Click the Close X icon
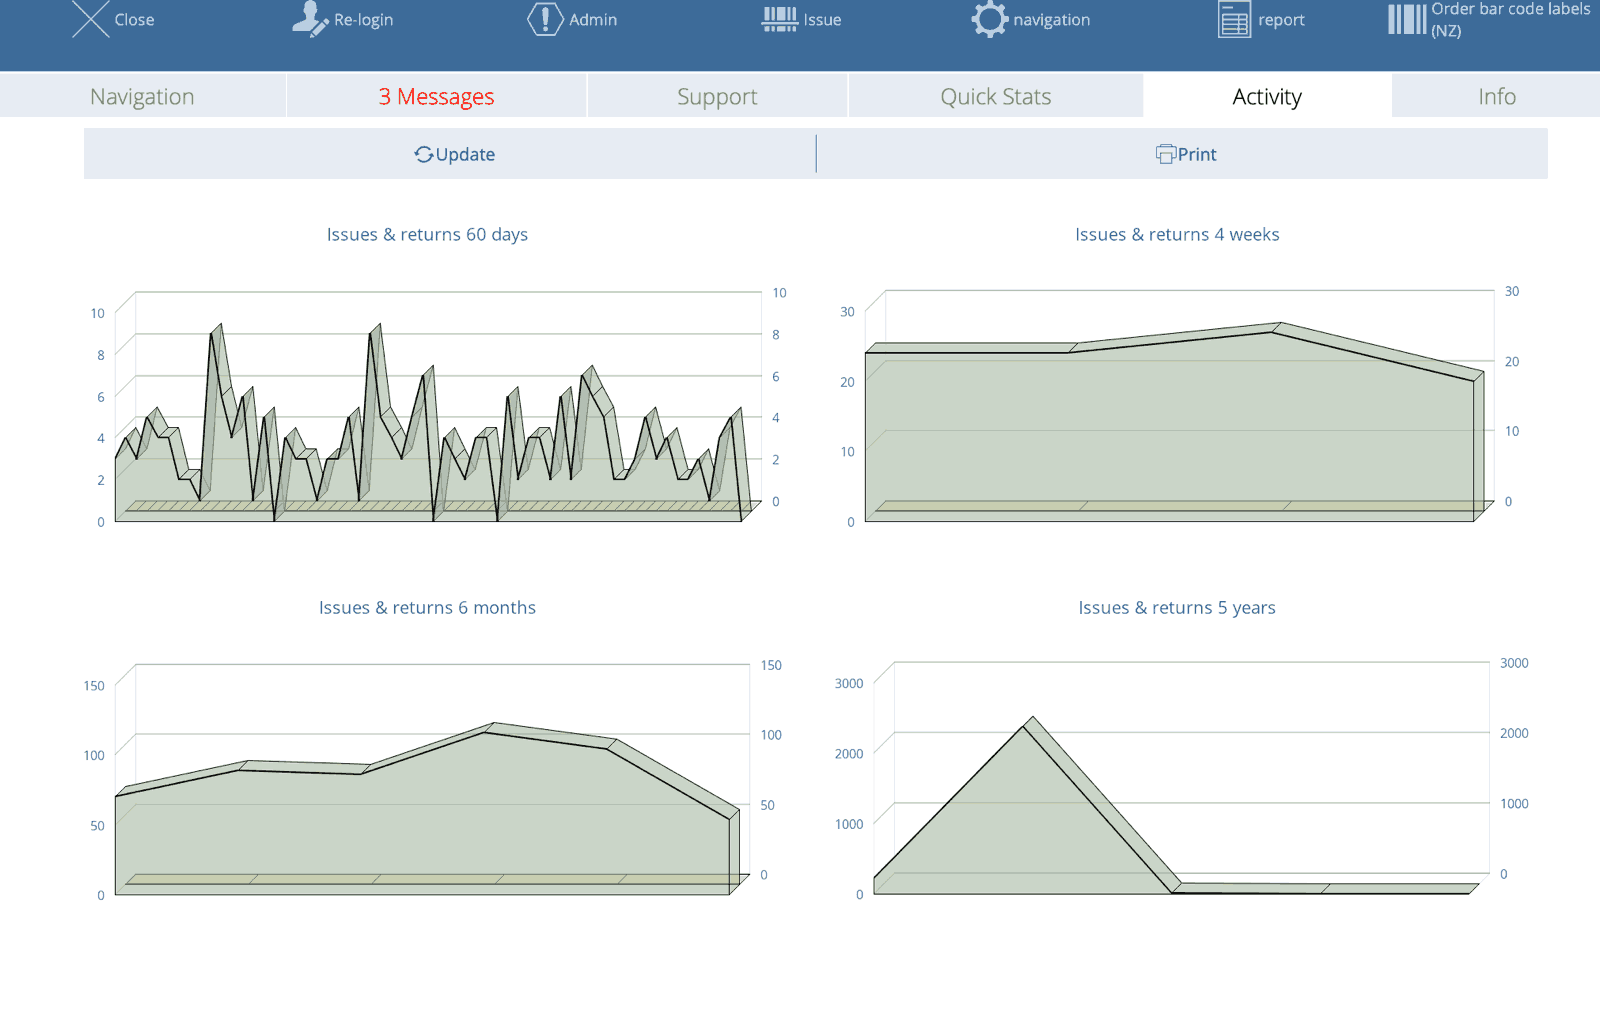 tap(90, 19)
